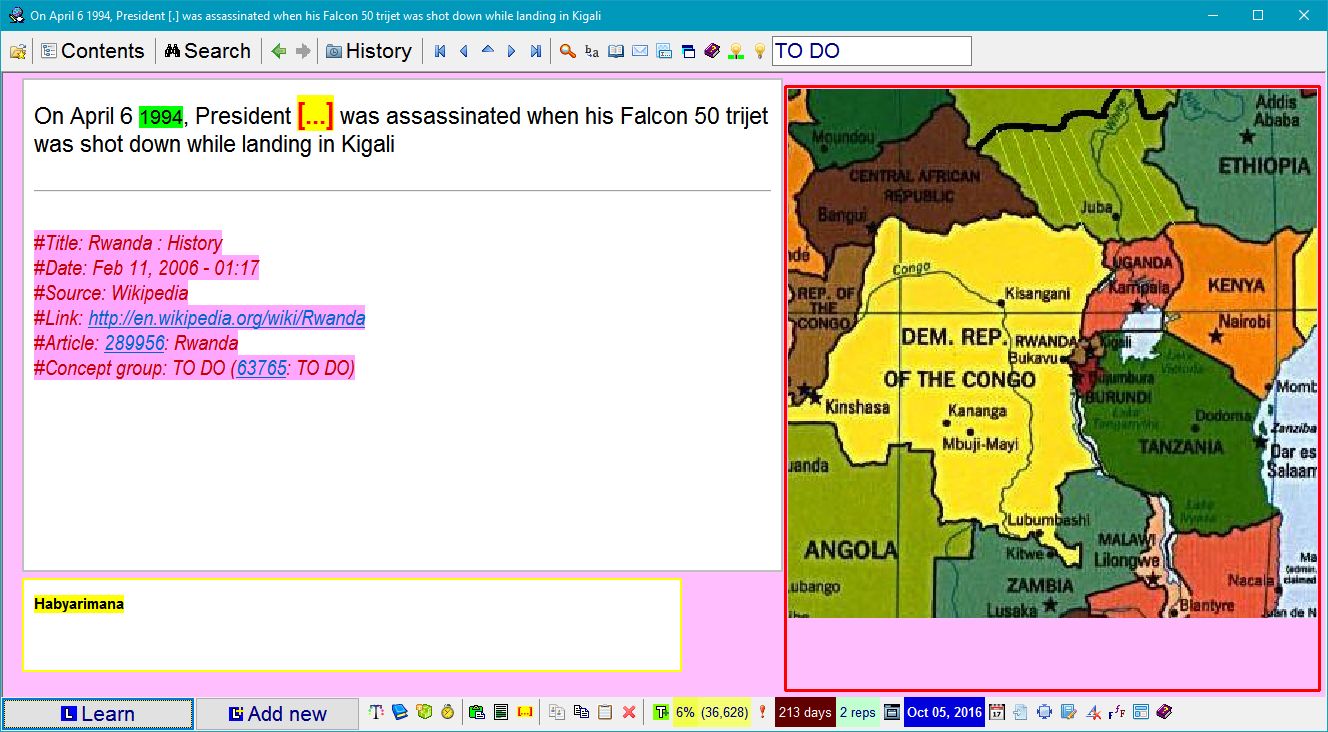
Task: Click the stopwatch timer icon
Action: (x=447, y=712)
